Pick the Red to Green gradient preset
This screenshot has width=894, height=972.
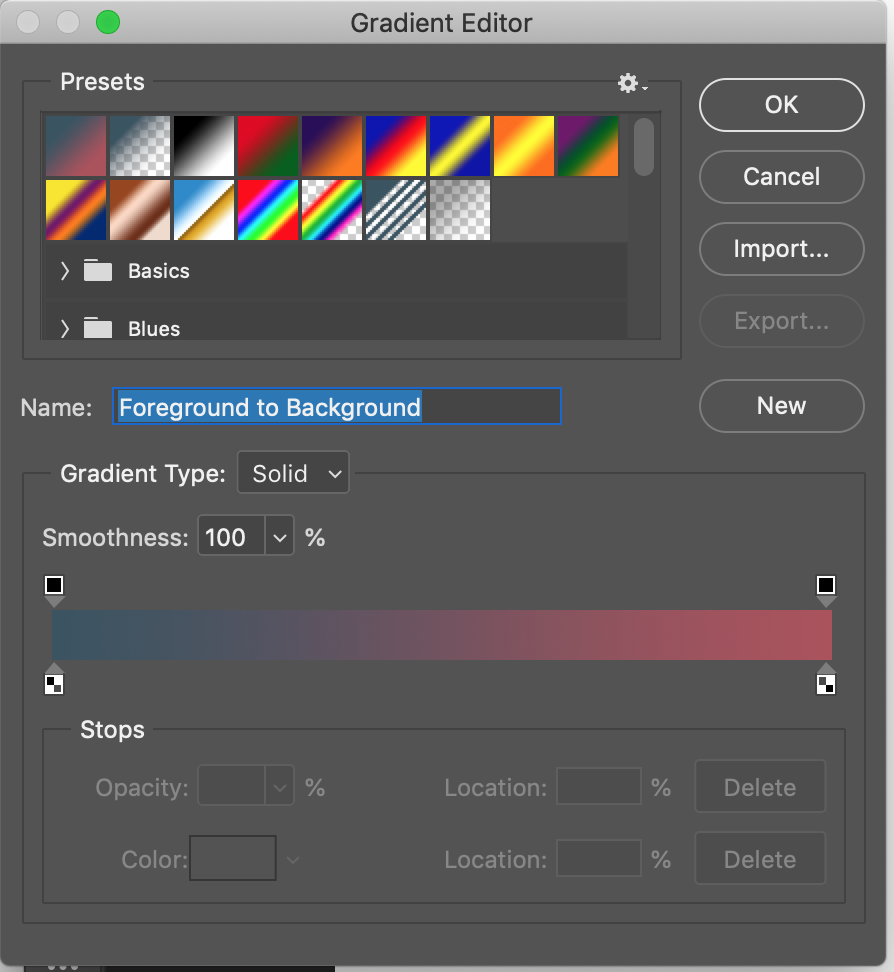[x=268, y=146]
